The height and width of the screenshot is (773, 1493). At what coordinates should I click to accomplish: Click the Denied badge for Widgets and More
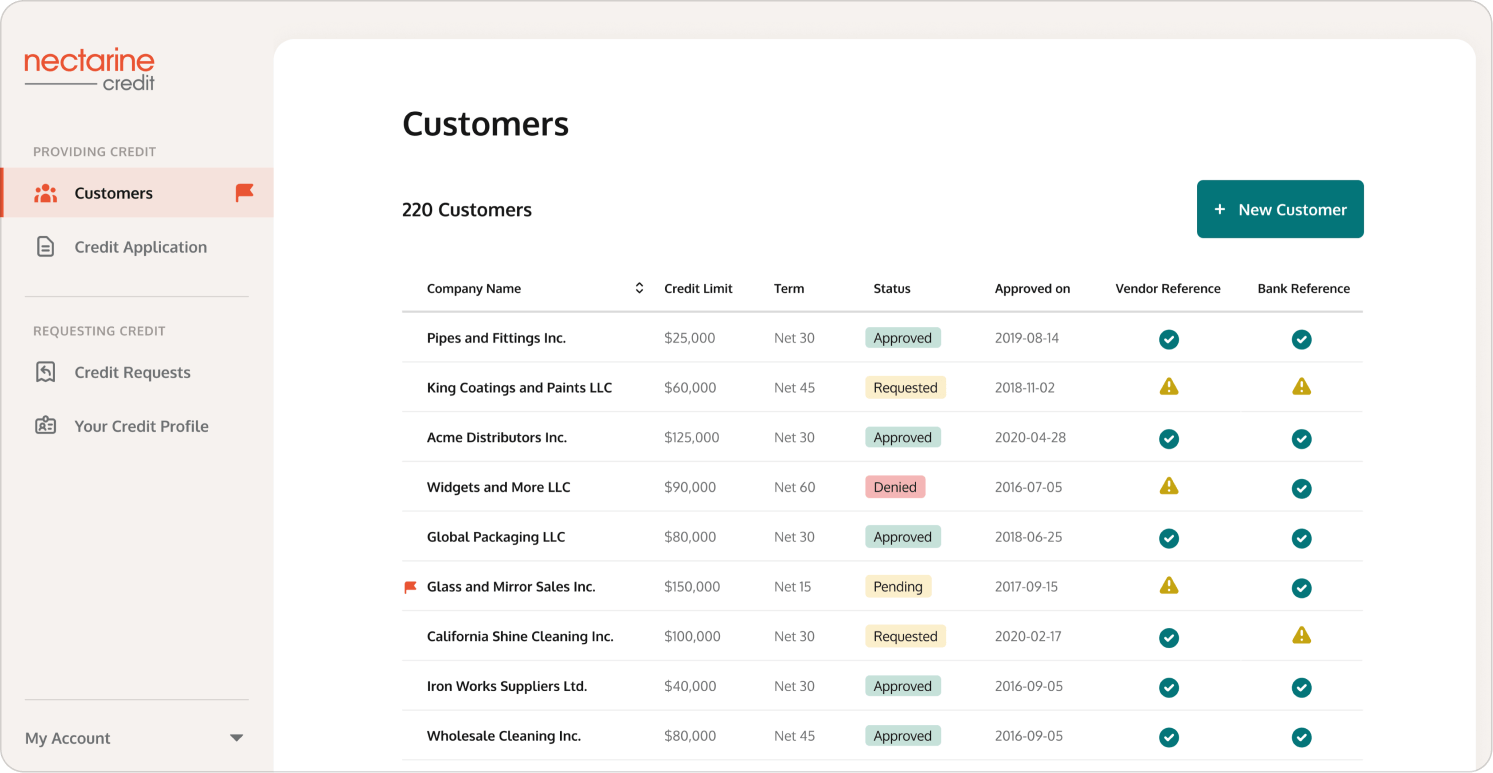click(x=894, y=487)
